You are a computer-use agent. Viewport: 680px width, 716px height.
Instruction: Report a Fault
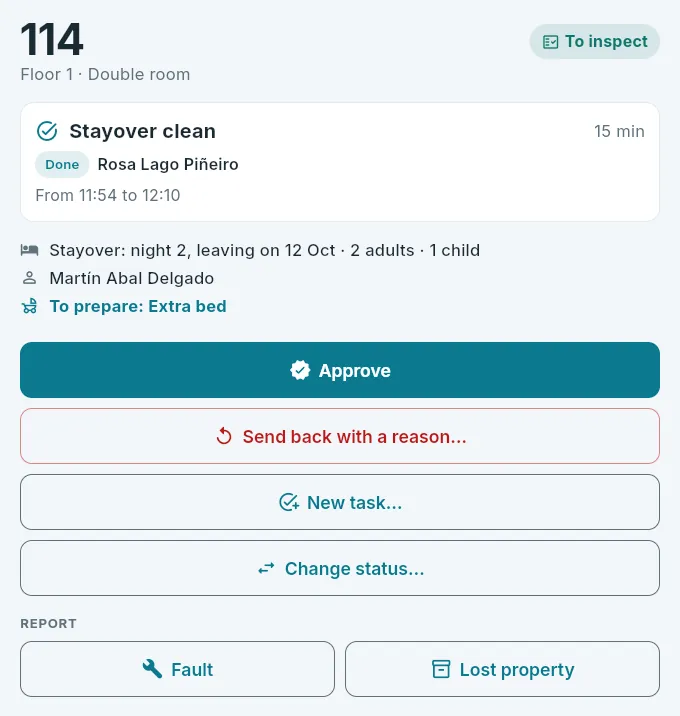click(x=177, y=669)
